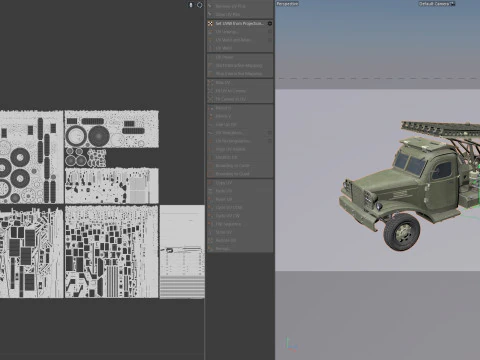Screen dimensions: 480x360
Task: Open options gear beside UV Unwrap
Action: 270,32
